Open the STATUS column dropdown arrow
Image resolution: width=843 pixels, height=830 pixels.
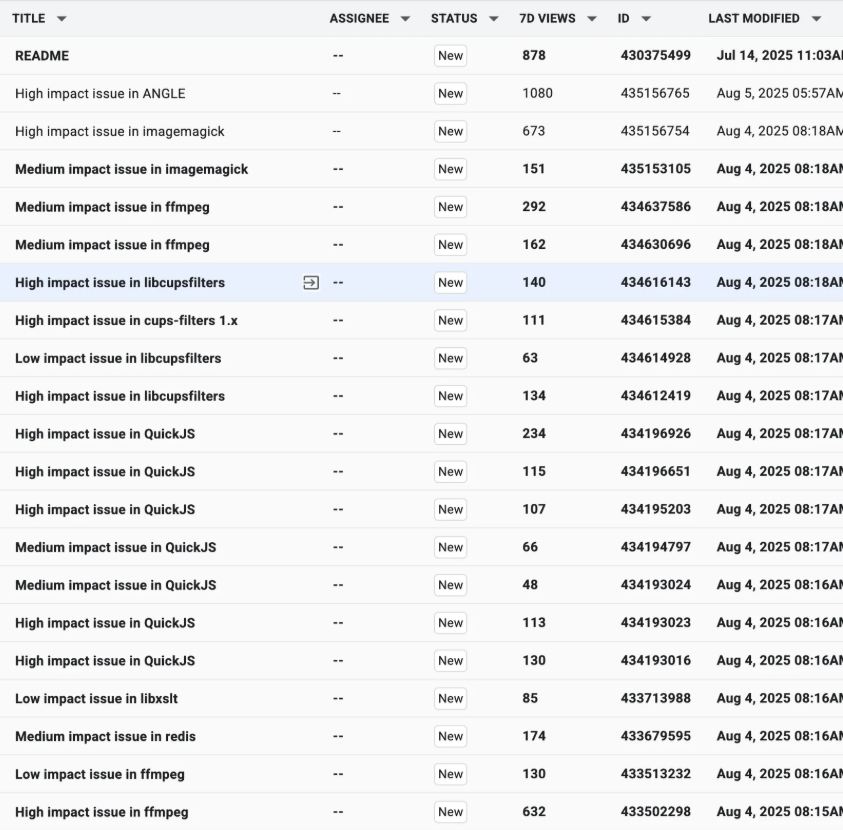(494, 19)
